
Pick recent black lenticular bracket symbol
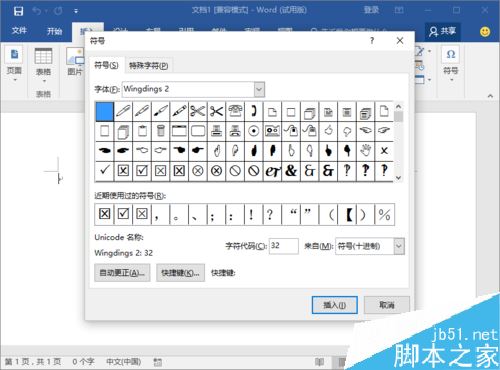point(347,214)
